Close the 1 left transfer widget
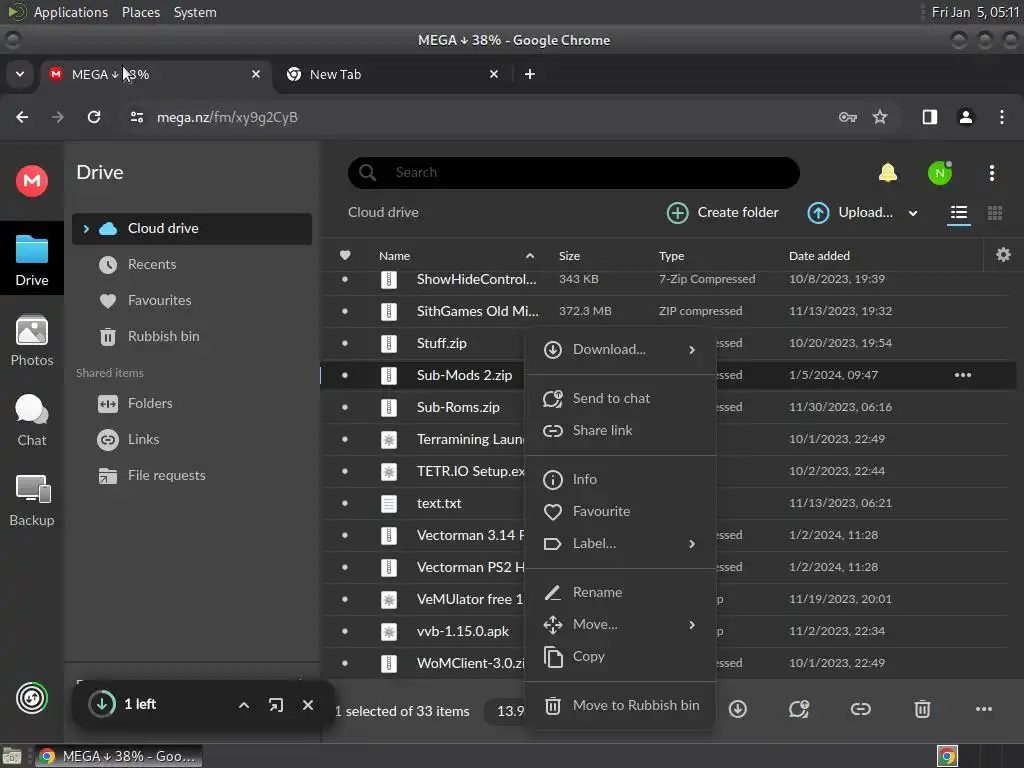1024x768 pixels. [308, 705]
